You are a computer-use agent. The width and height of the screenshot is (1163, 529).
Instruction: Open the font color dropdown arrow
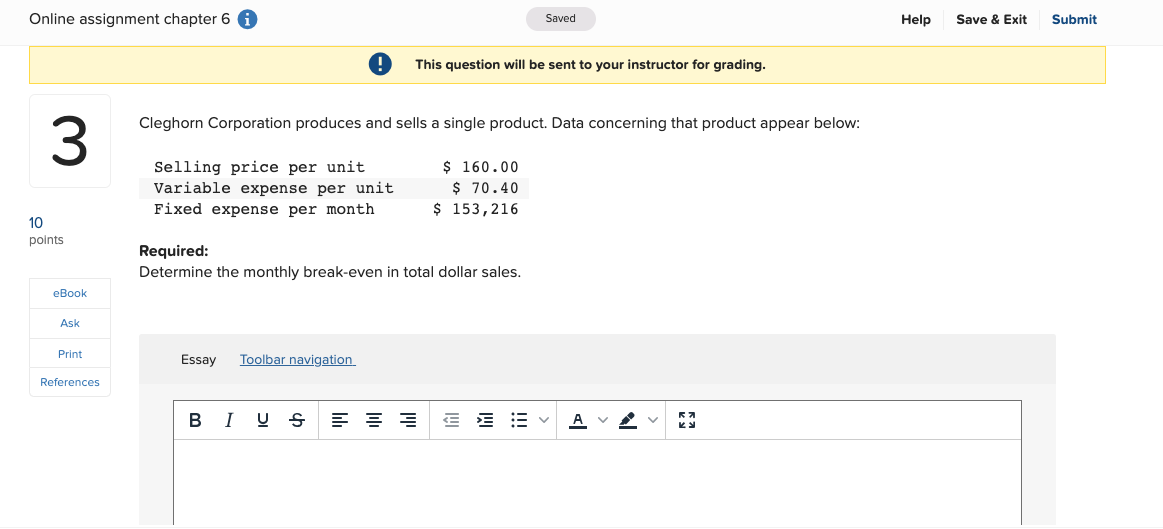click(602, 421)
